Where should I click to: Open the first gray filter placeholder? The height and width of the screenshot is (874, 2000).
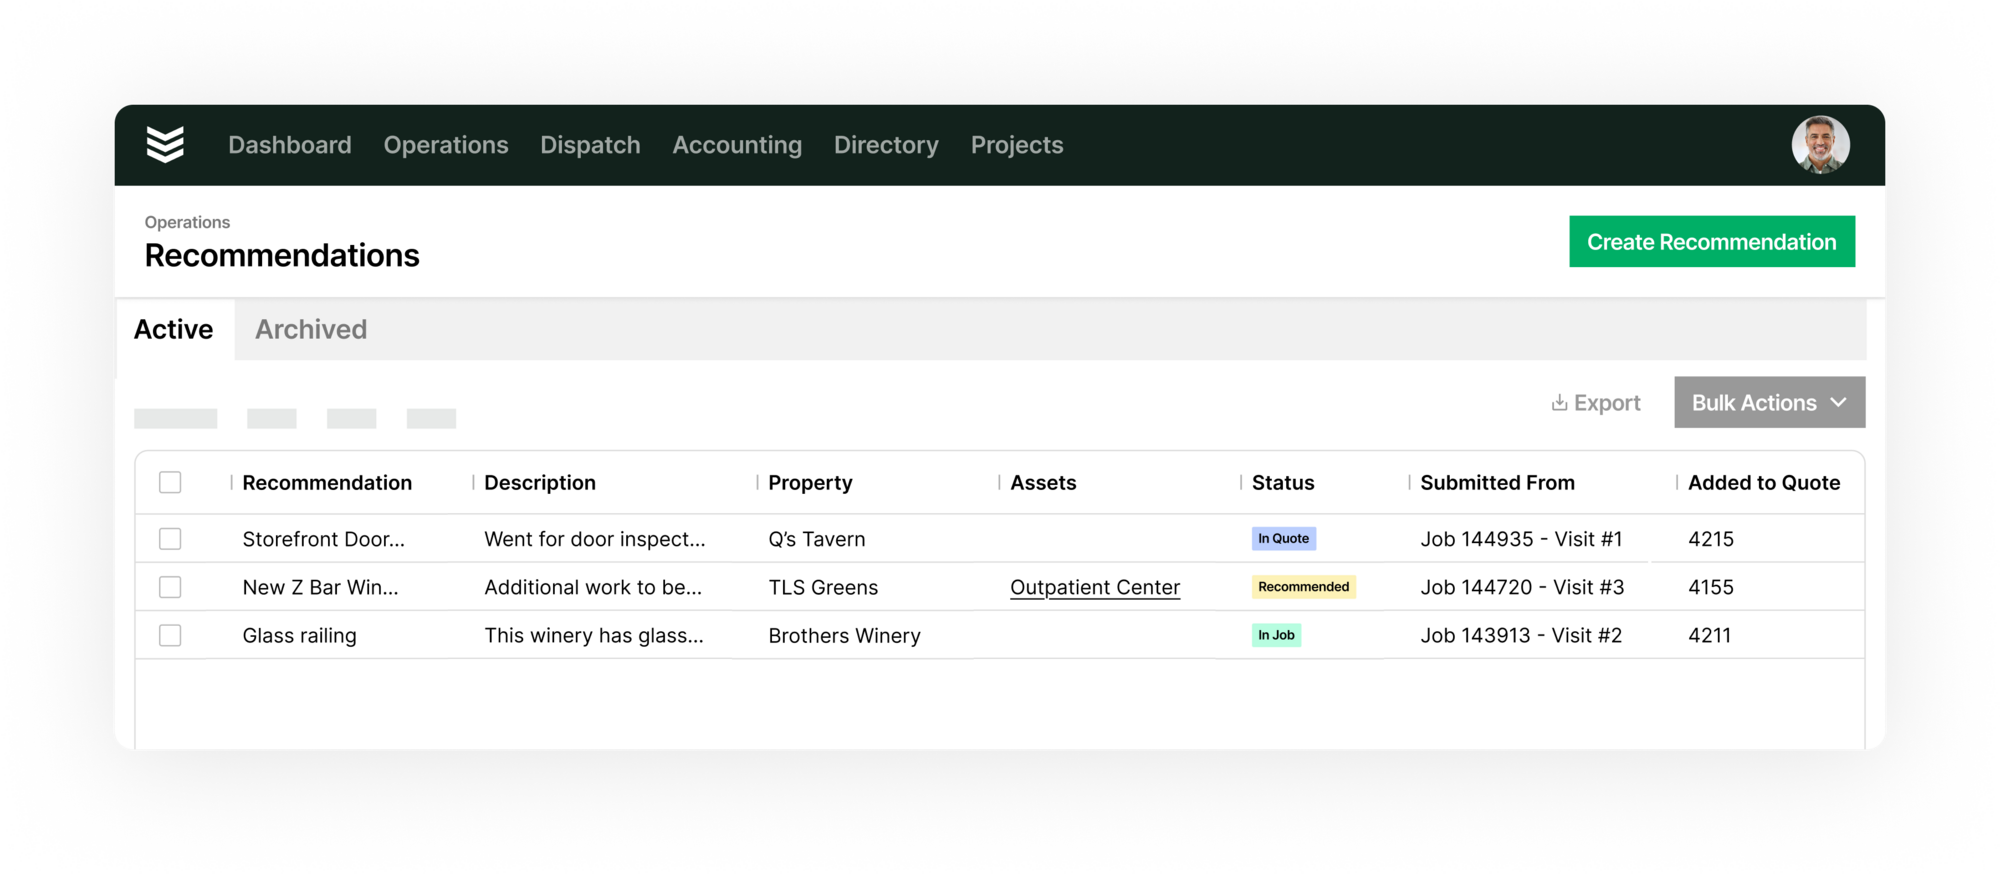tap(176, 418)
